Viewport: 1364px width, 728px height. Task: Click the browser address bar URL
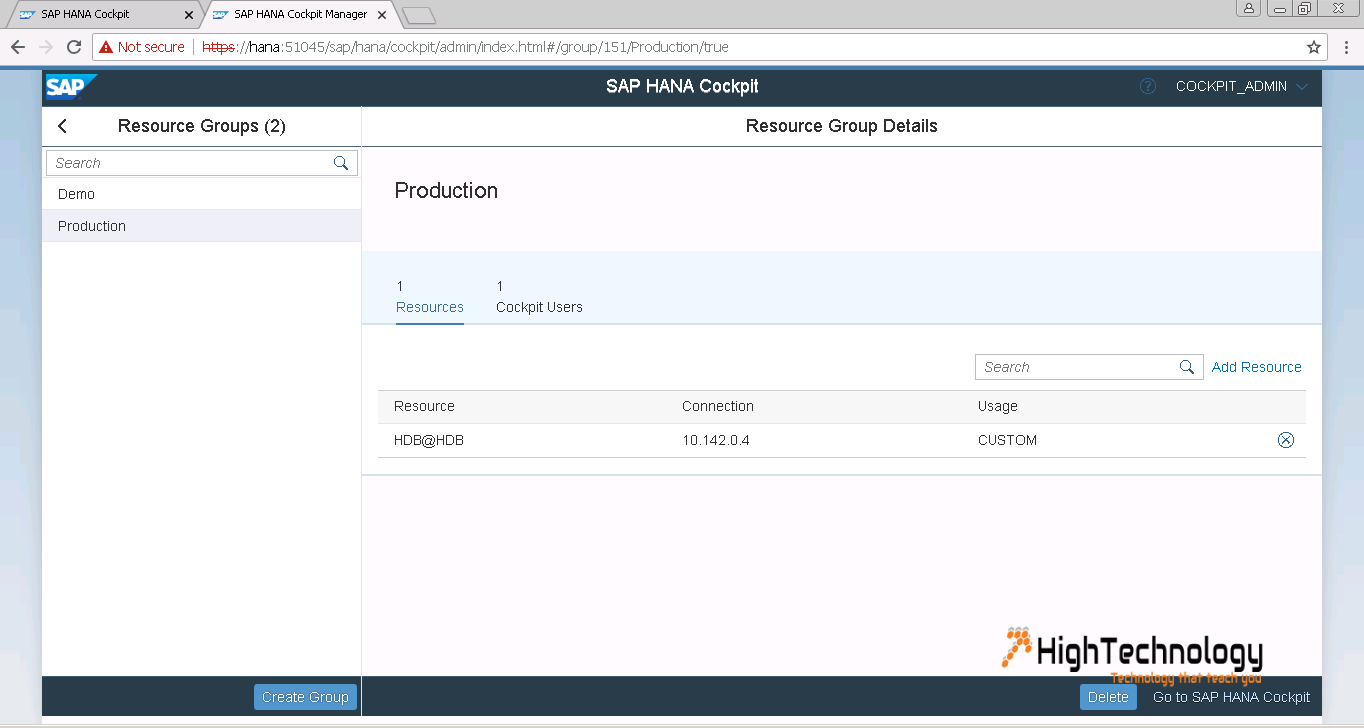coord(465,47)
